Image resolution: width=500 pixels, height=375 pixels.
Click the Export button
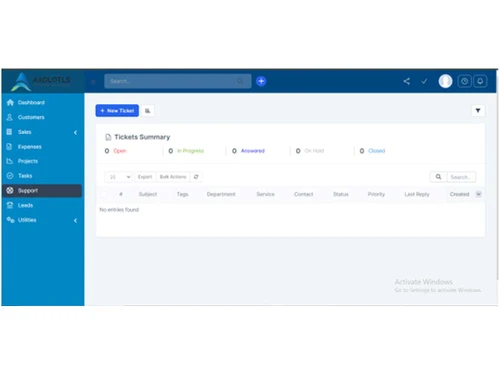pos(145,177)
